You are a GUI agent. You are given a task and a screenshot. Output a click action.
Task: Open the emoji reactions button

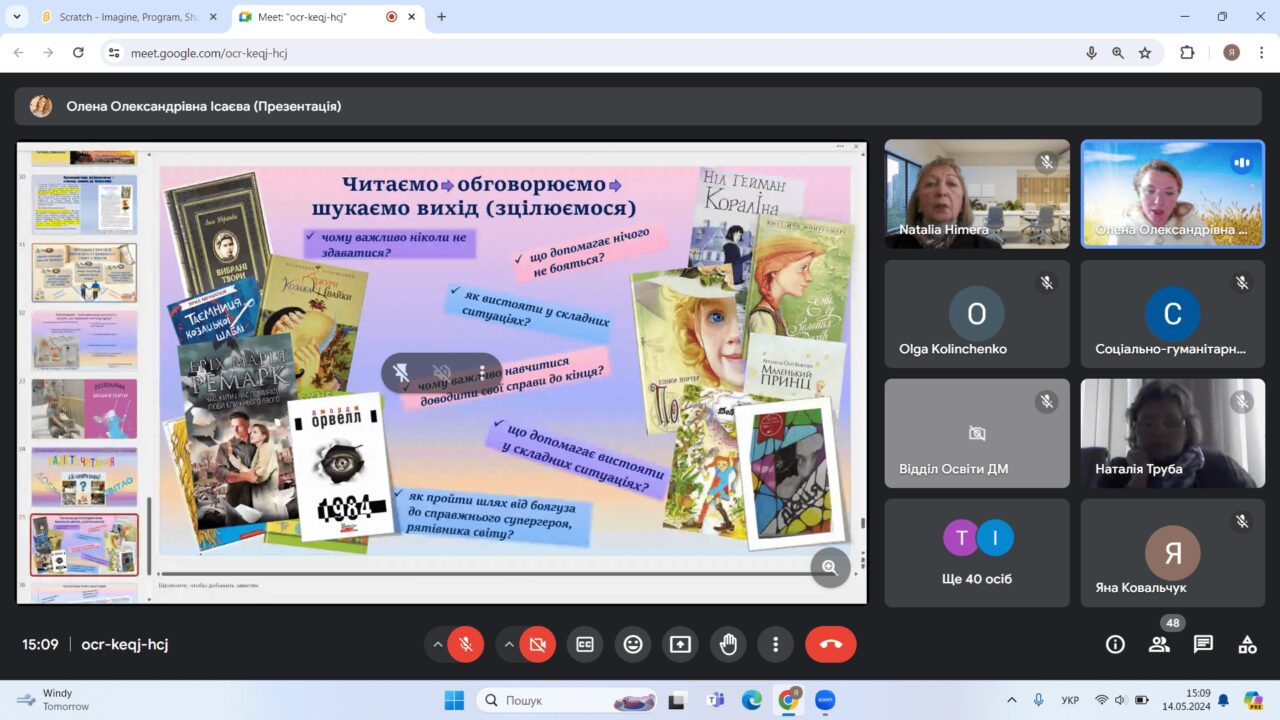click(x=633, y=645)
